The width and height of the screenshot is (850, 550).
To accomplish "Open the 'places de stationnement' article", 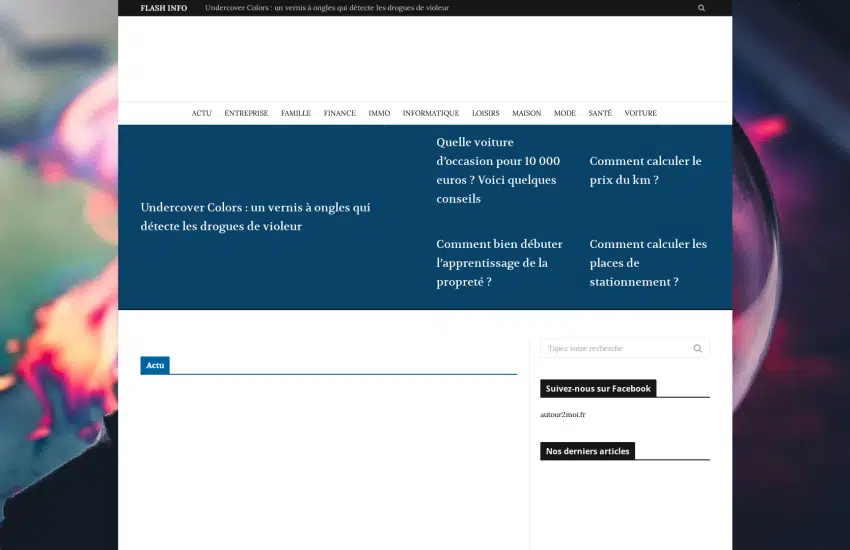I will tap(647, 263).
